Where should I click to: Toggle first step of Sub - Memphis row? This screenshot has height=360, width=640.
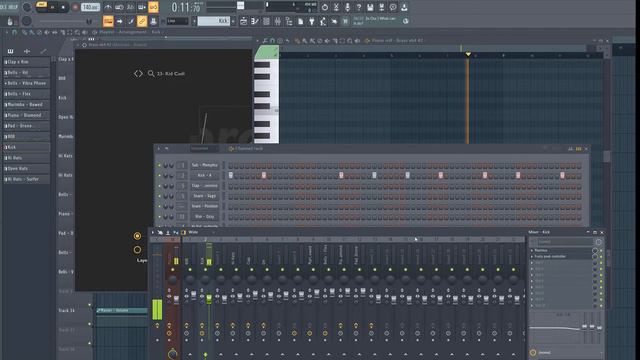pos(231,165)
